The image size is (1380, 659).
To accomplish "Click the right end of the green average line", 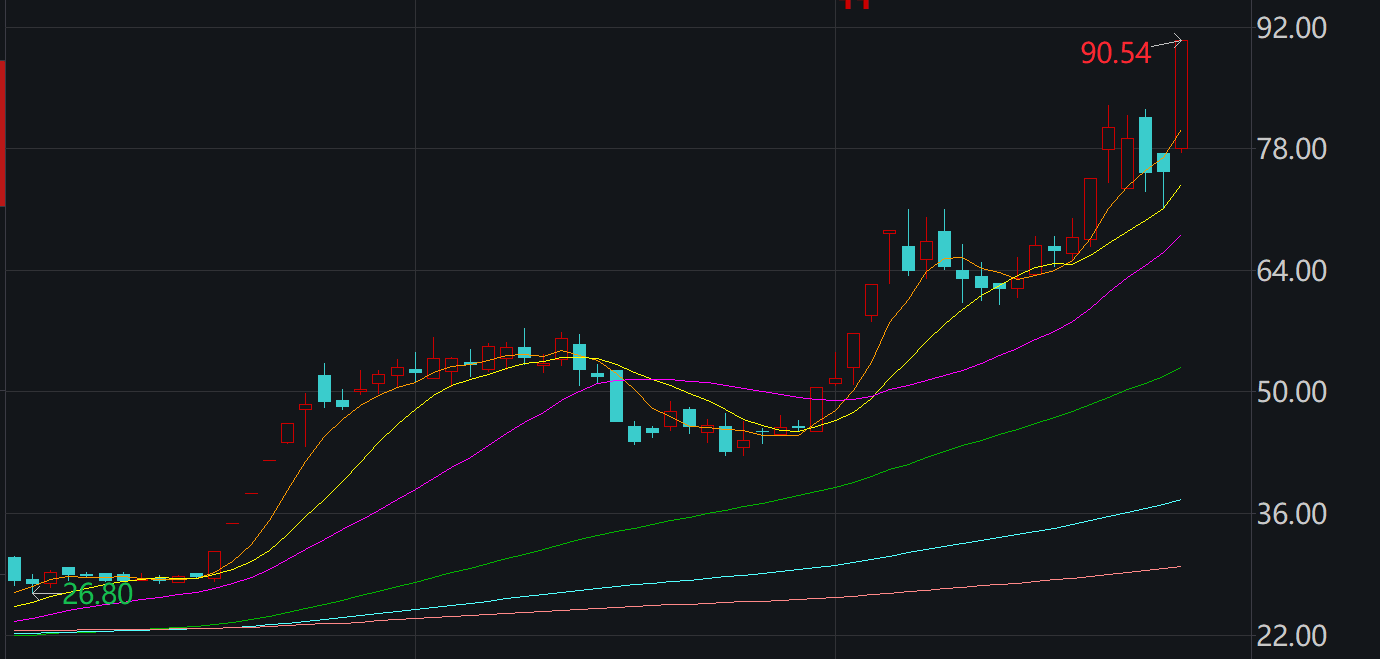I will pyautogui.click(x=1180, y=368).
